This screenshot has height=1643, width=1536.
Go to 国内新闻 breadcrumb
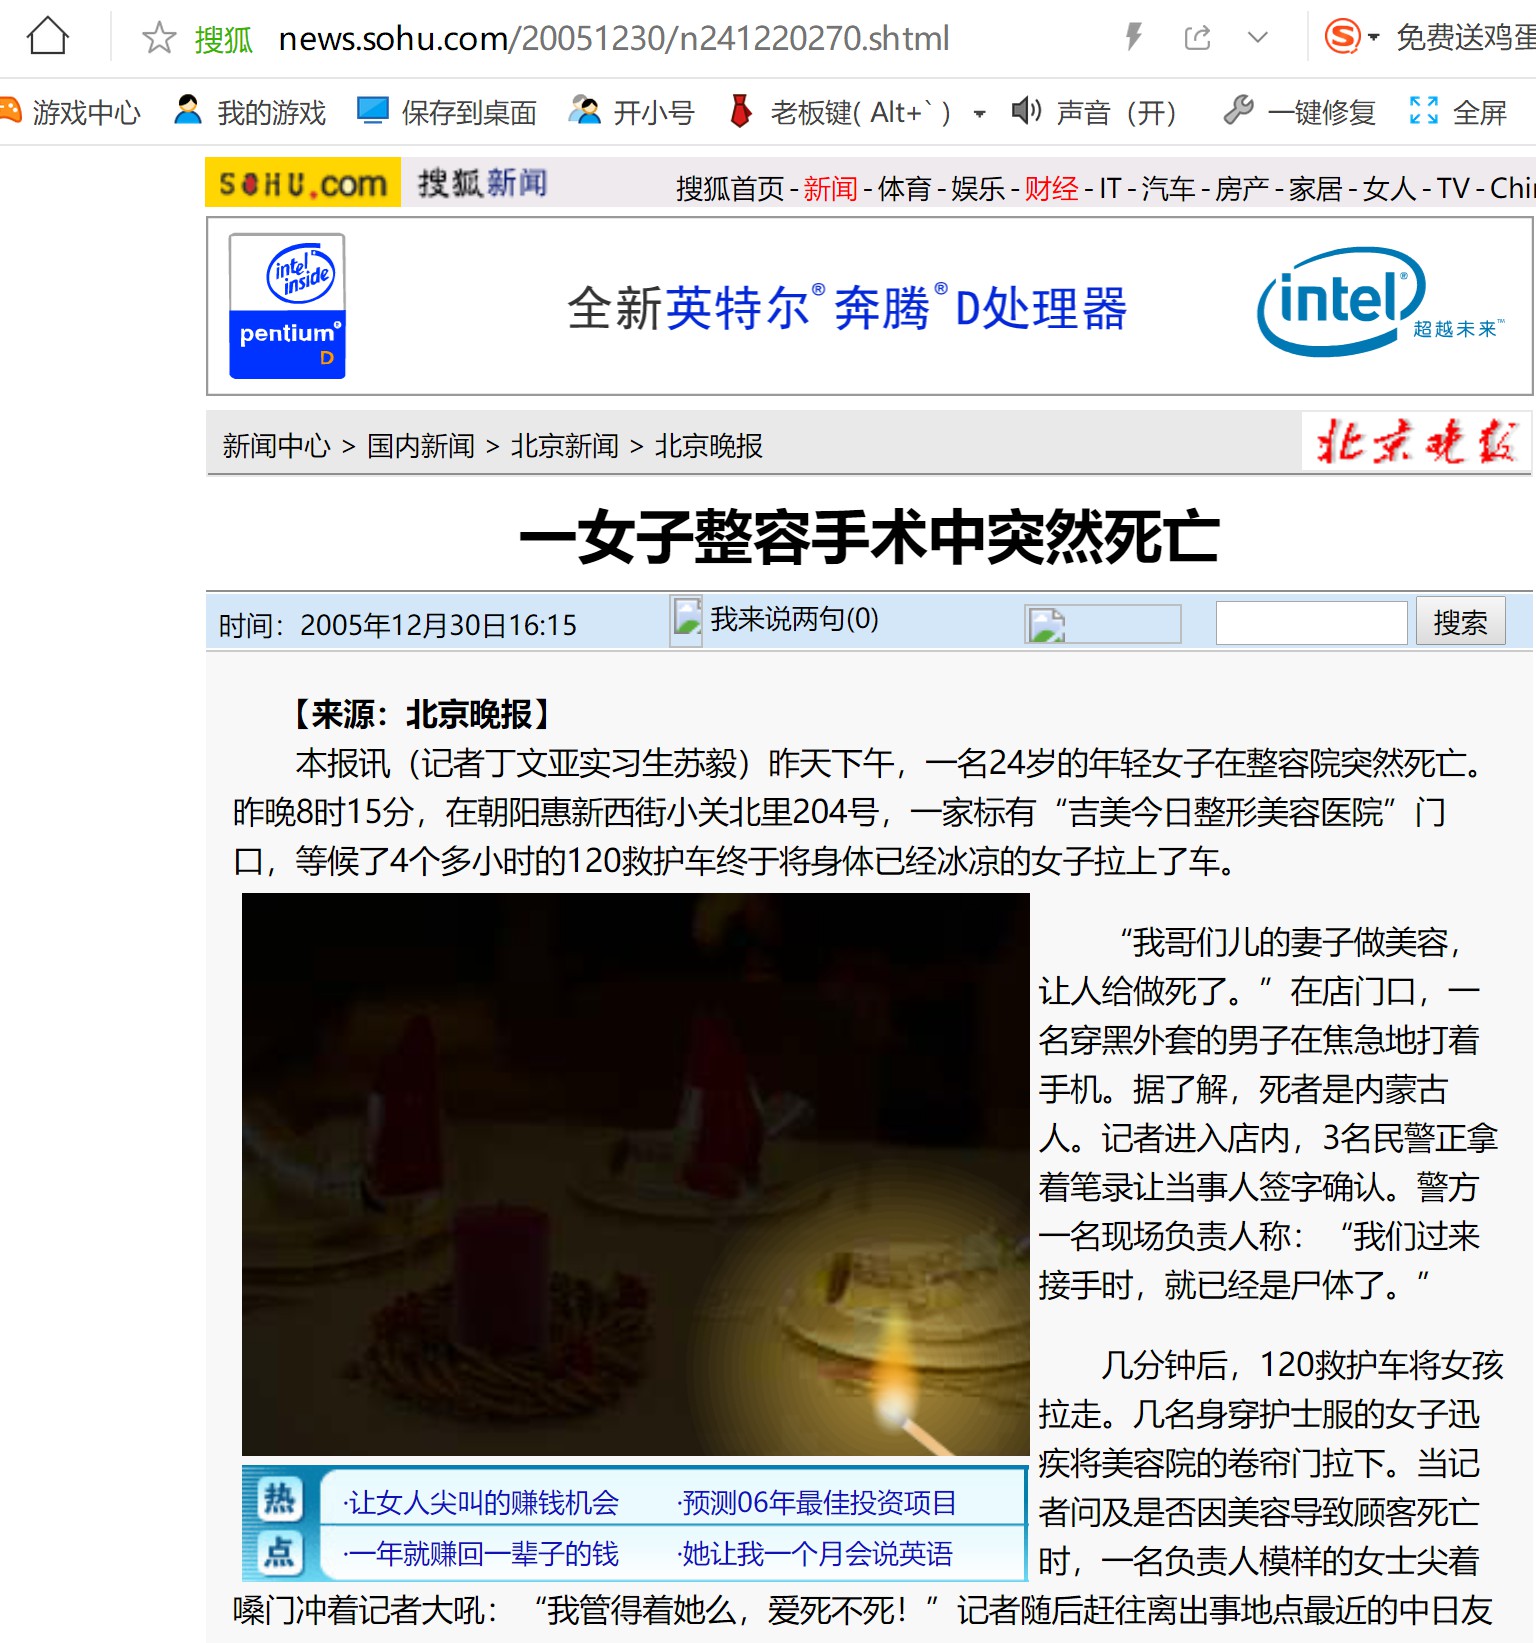coord(420,445)
